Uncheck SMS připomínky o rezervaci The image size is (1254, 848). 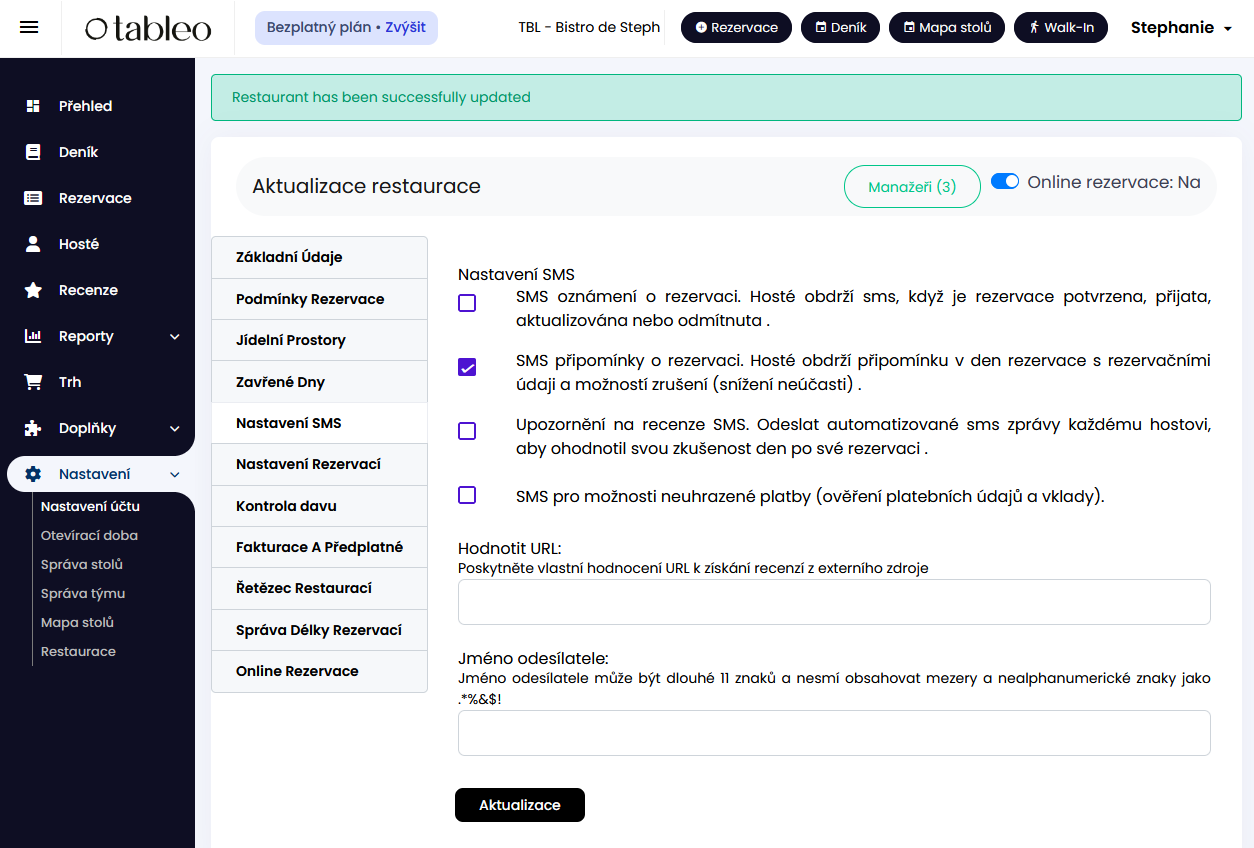(467, 367)
